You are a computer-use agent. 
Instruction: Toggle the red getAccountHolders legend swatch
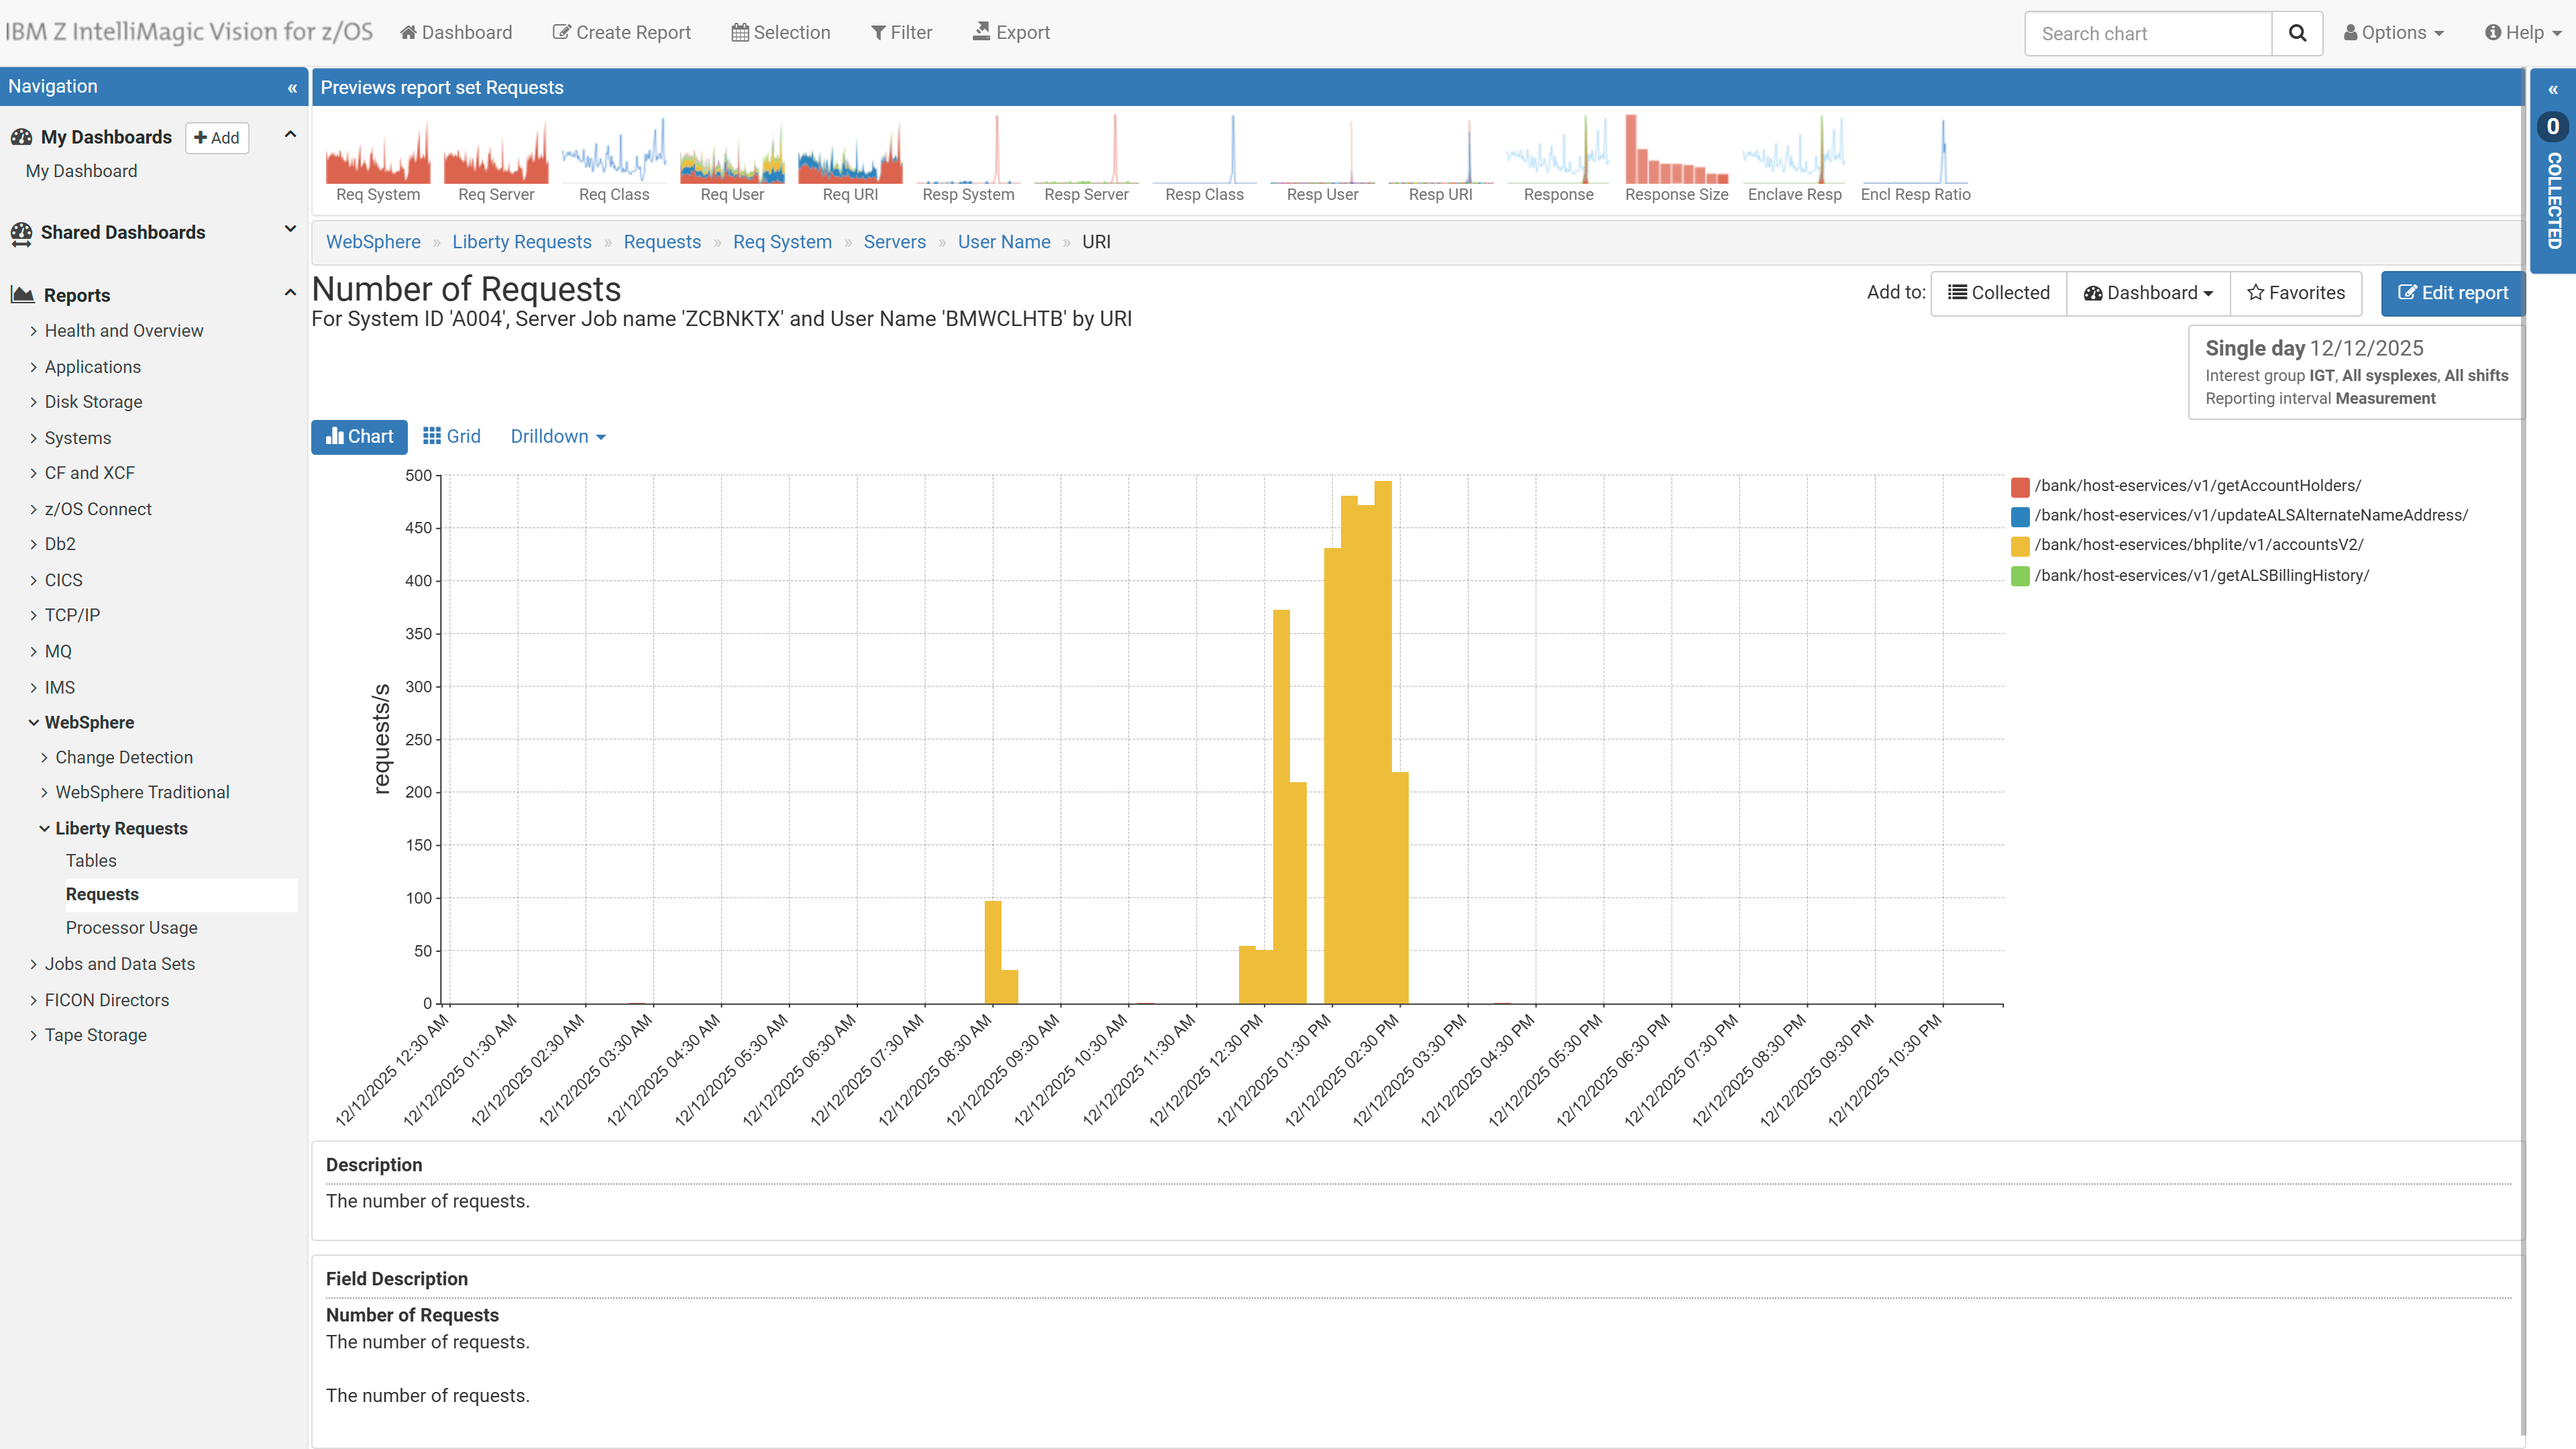point(2020,487)
